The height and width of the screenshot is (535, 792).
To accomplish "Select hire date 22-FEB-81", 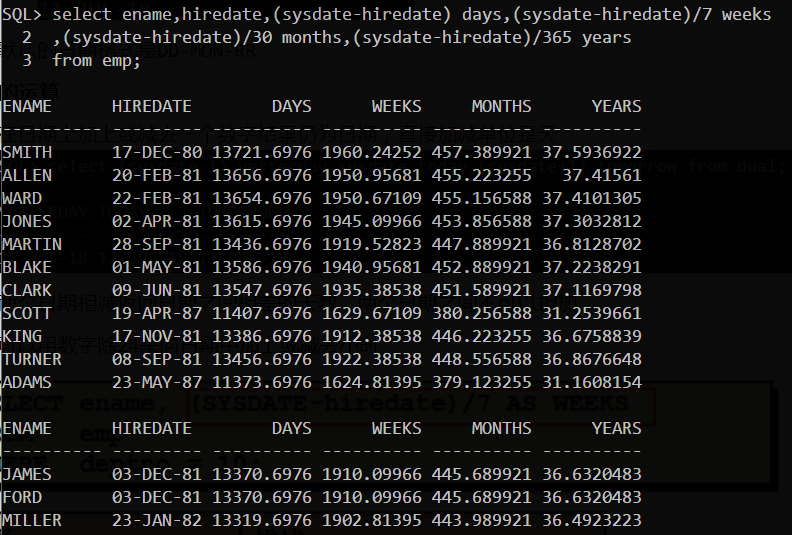I will coord(157,198).
